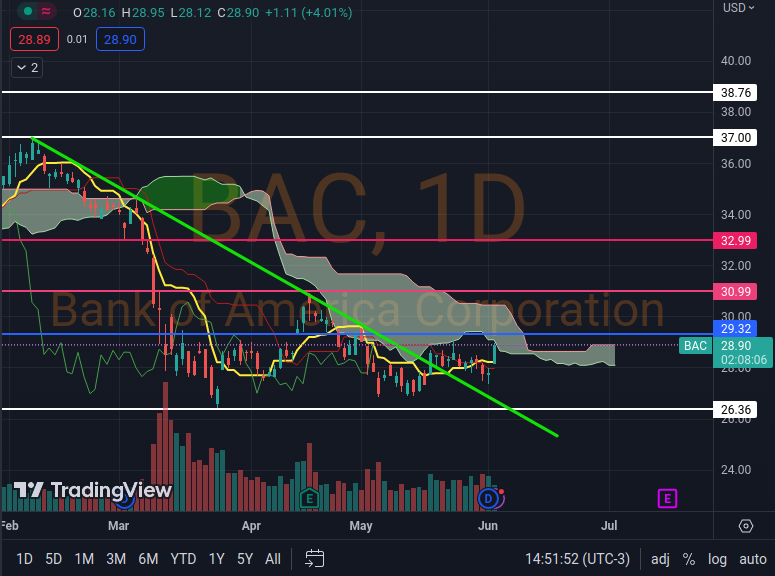Click the red sell price 28.89 button

click(34, 40)
